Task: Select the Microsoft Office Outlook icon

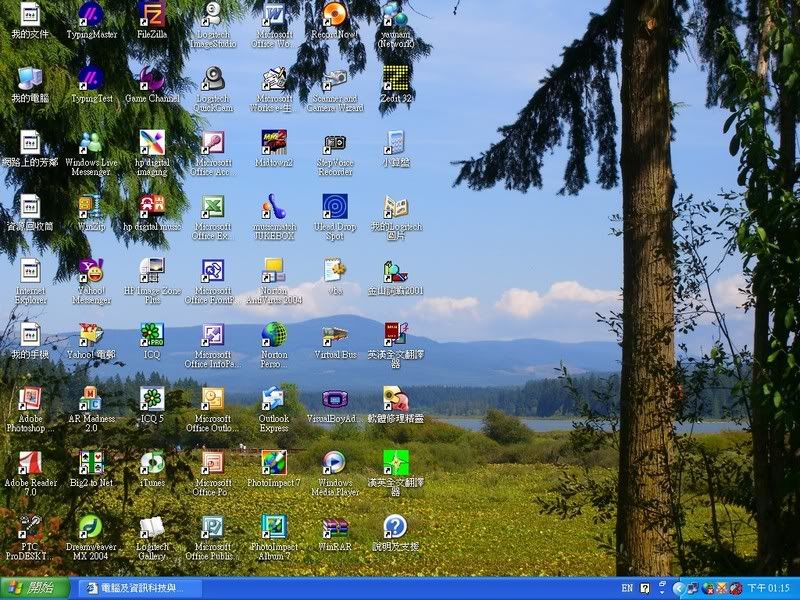Action: 213,398
